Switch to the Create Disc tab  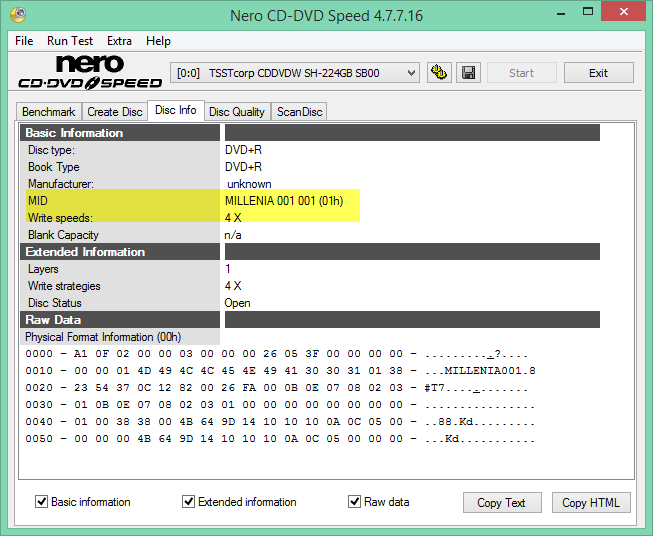[115, 112]
